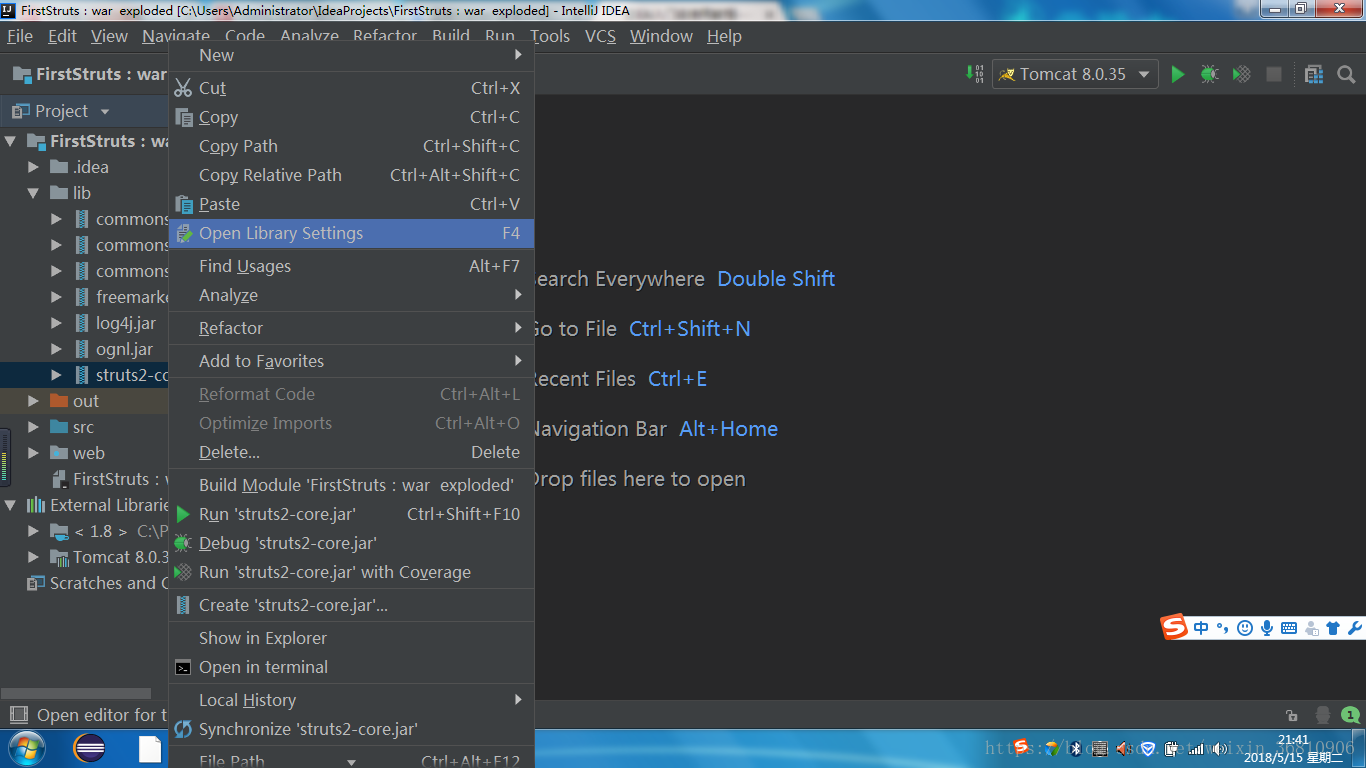The width and height of the screenshot is (1366, 768).
Task: Toggle tool window buttons icon bottom-left
Action: tap(18, 715)
